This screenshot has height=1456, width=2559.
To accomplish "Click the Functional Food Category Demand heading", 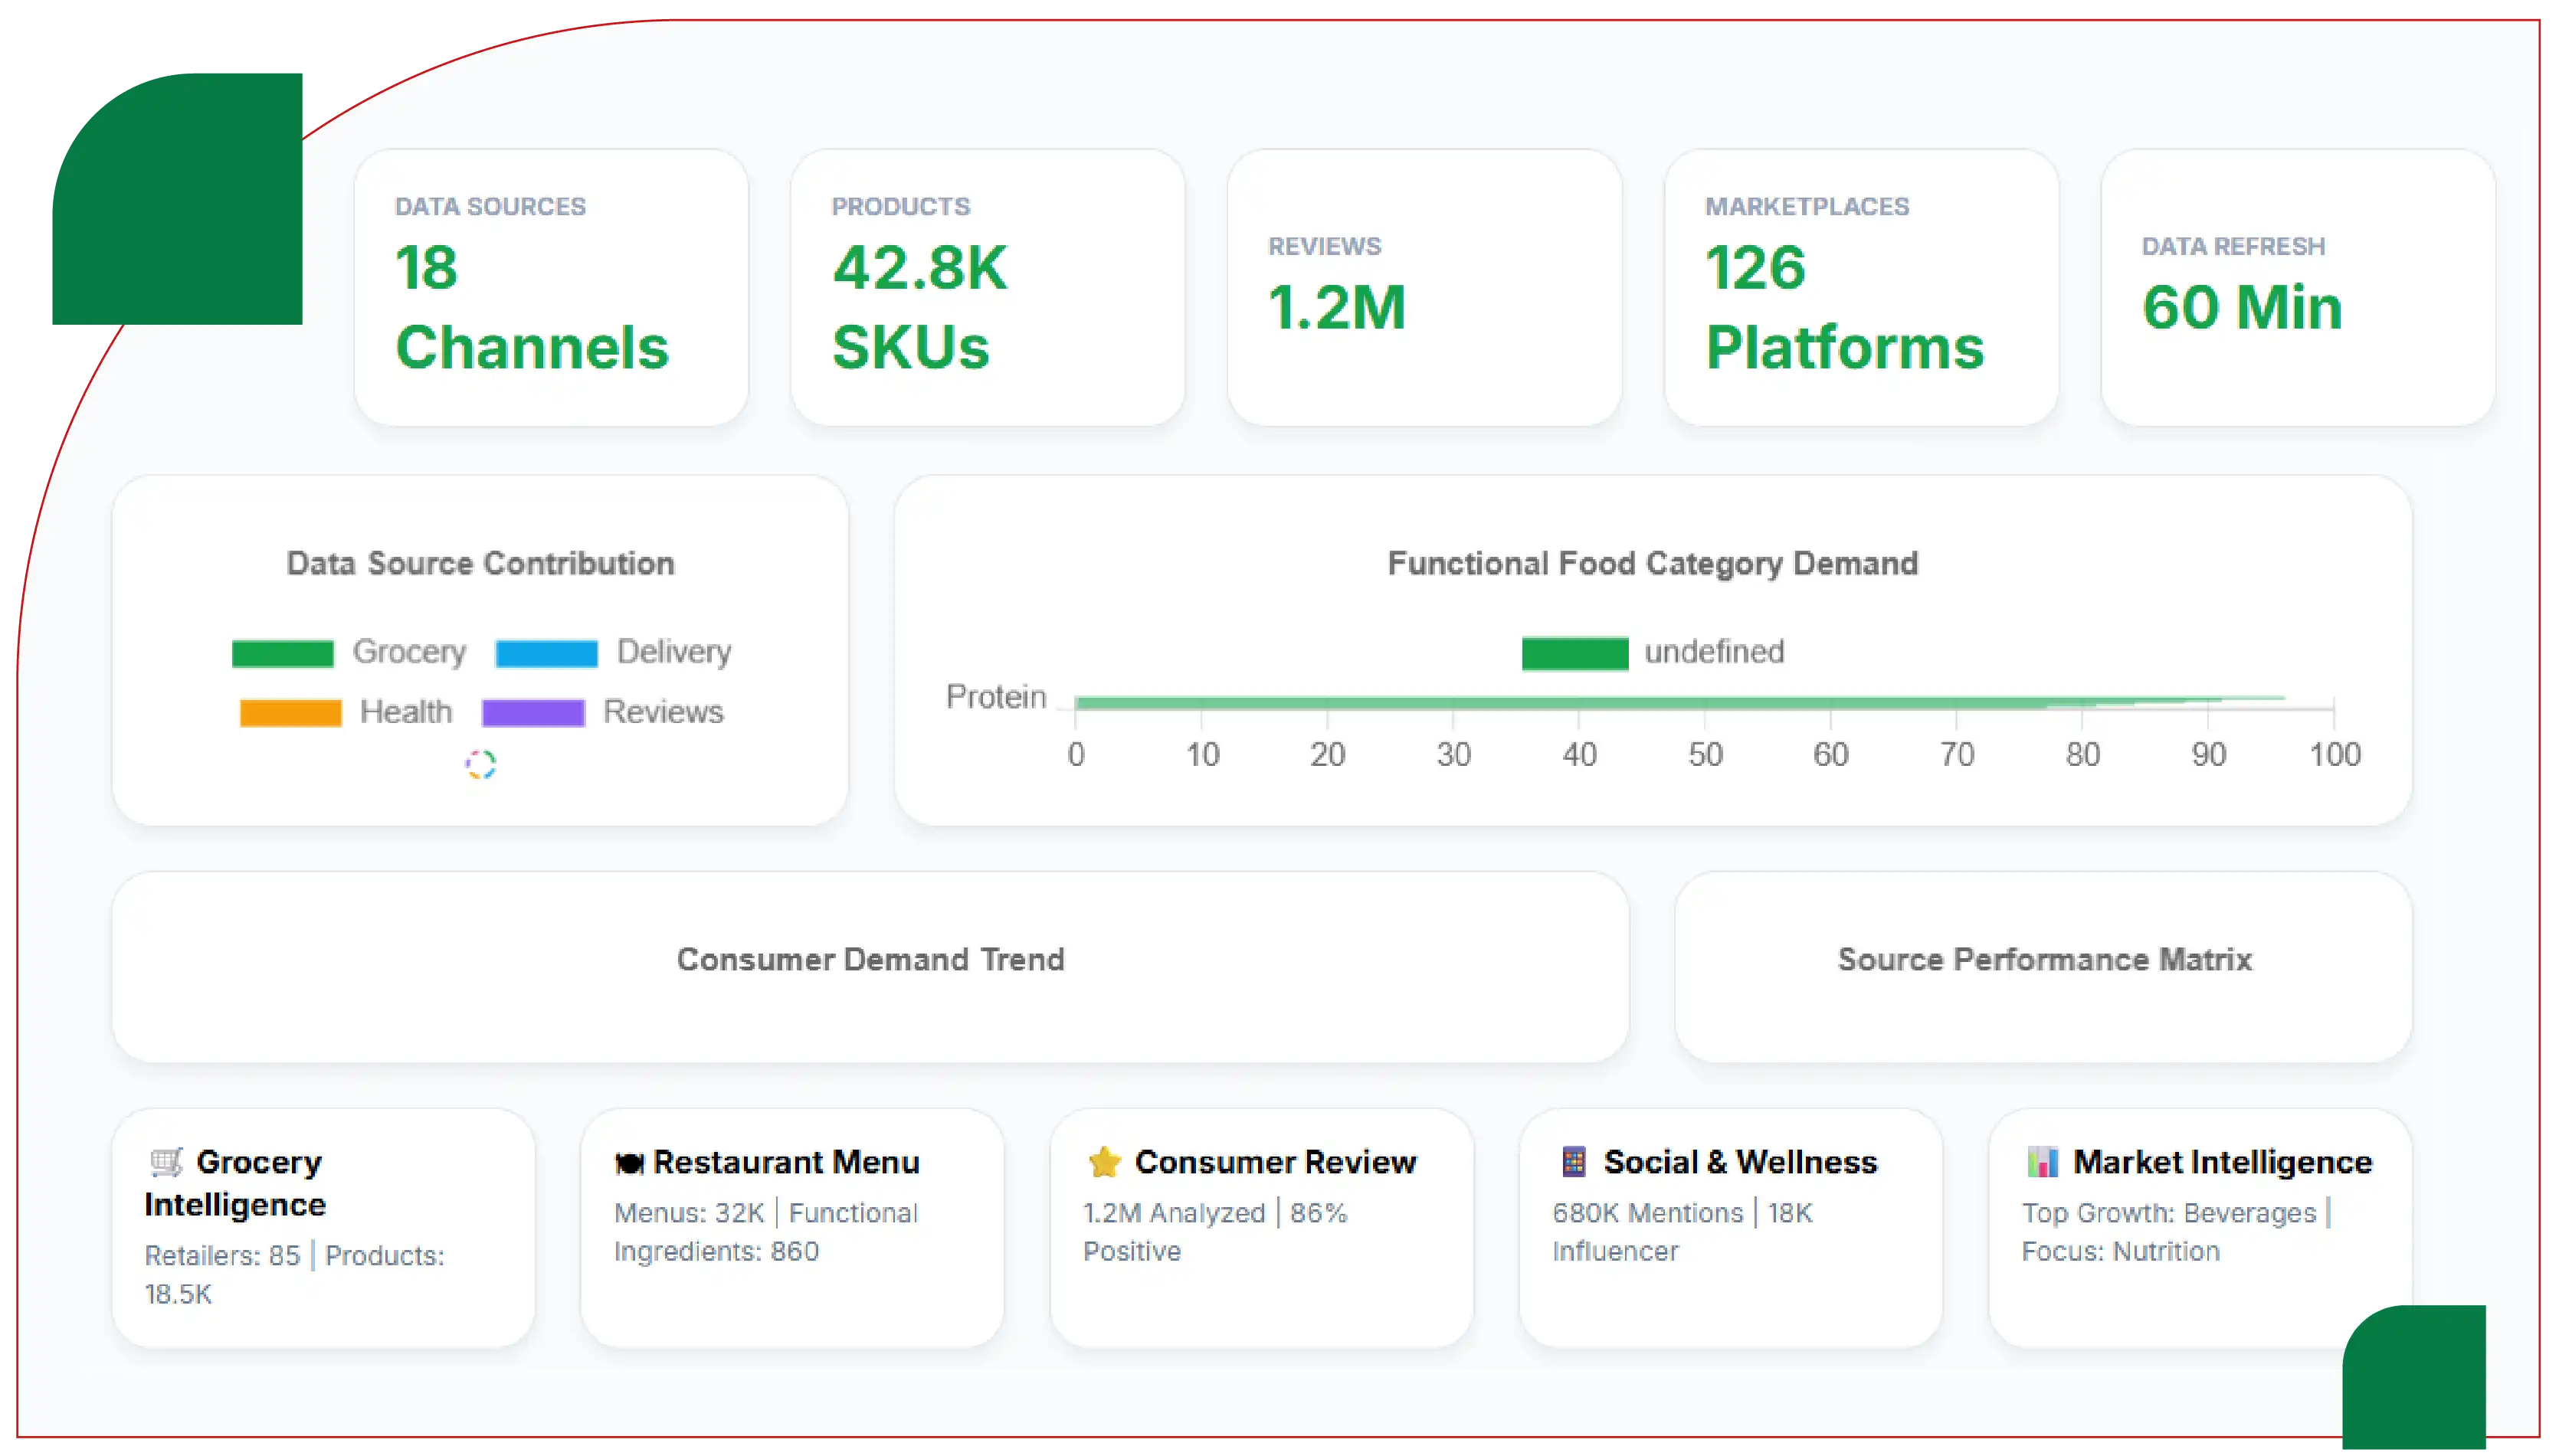I will 1652,563.
